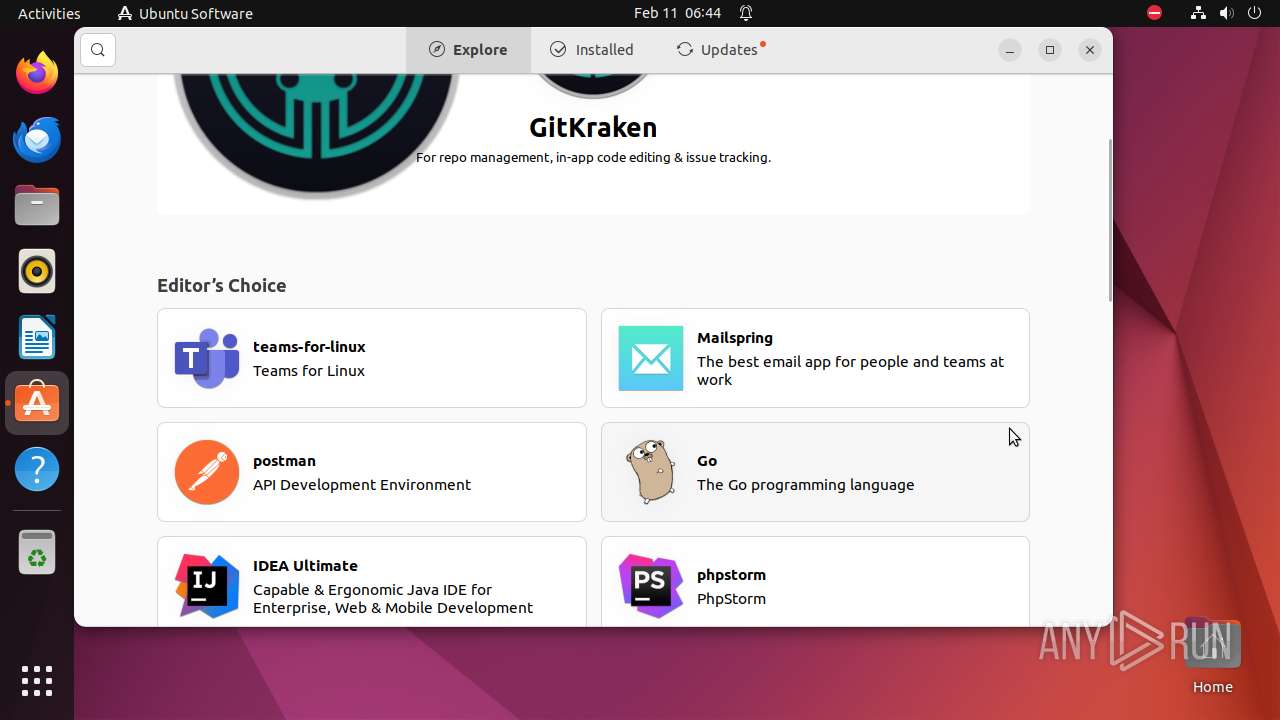This screenshot has width=1280, height=720.
Task: Open LibreOffice Writer from the dock
Action: pyautogui.click(x=37, y=337)
